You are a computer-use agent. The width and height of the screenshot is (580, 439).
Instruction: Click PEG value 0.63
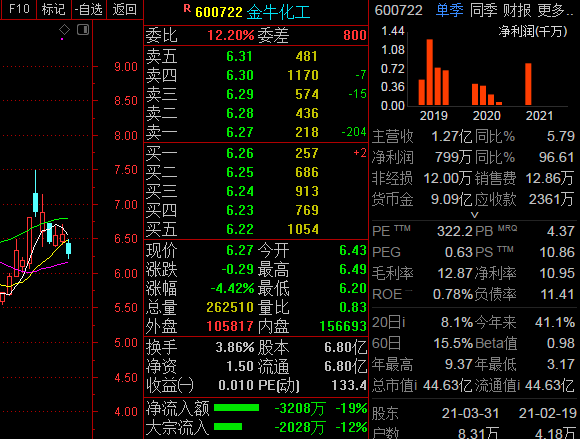pyautogui.click(x=459, y=252)
